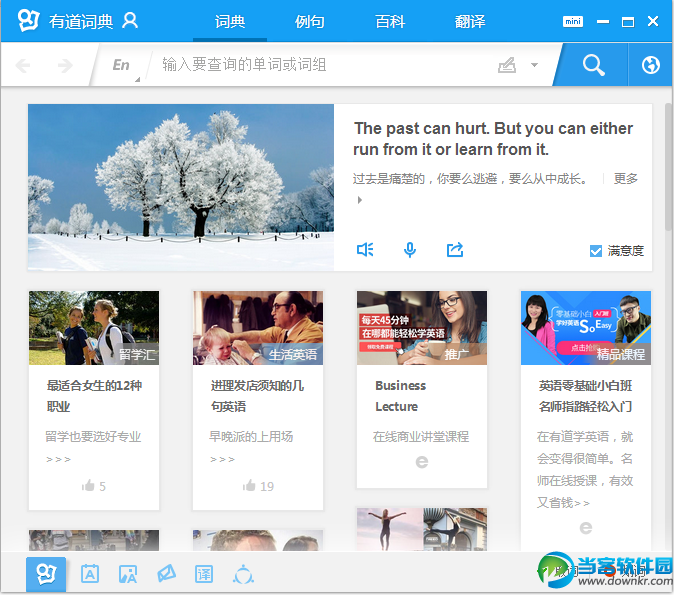Open the 生活英语 barber shop thumbnail

pos(258,328)
